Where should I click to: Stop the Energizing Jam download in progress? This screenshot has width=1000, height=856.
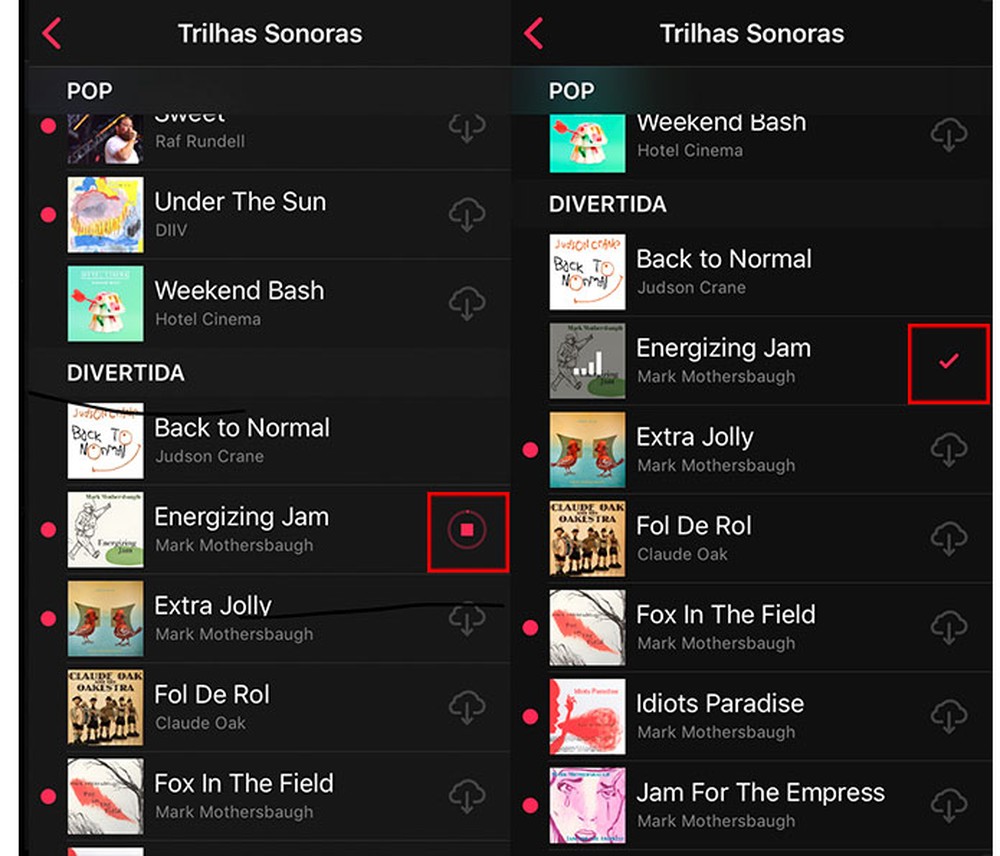coord(467,530)
